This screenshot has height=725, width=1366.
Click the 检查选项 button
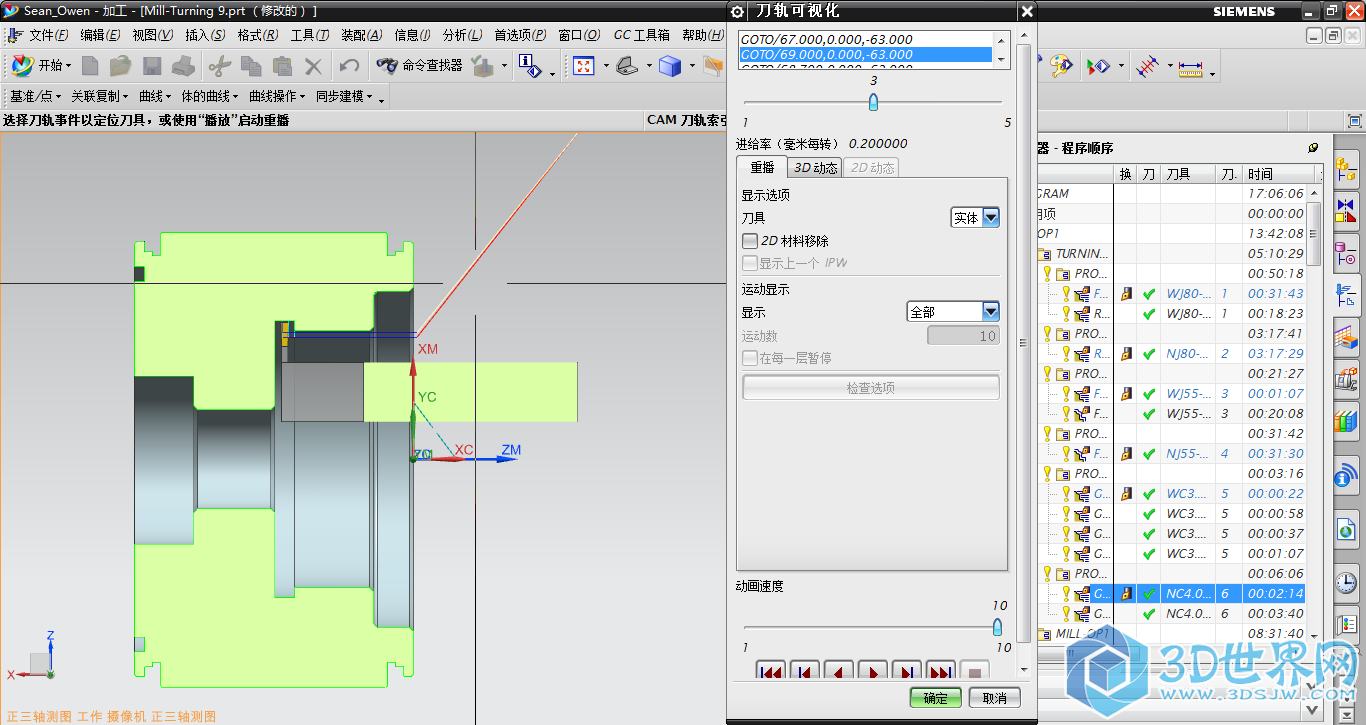pyautogui.click(x=871, y=388)
